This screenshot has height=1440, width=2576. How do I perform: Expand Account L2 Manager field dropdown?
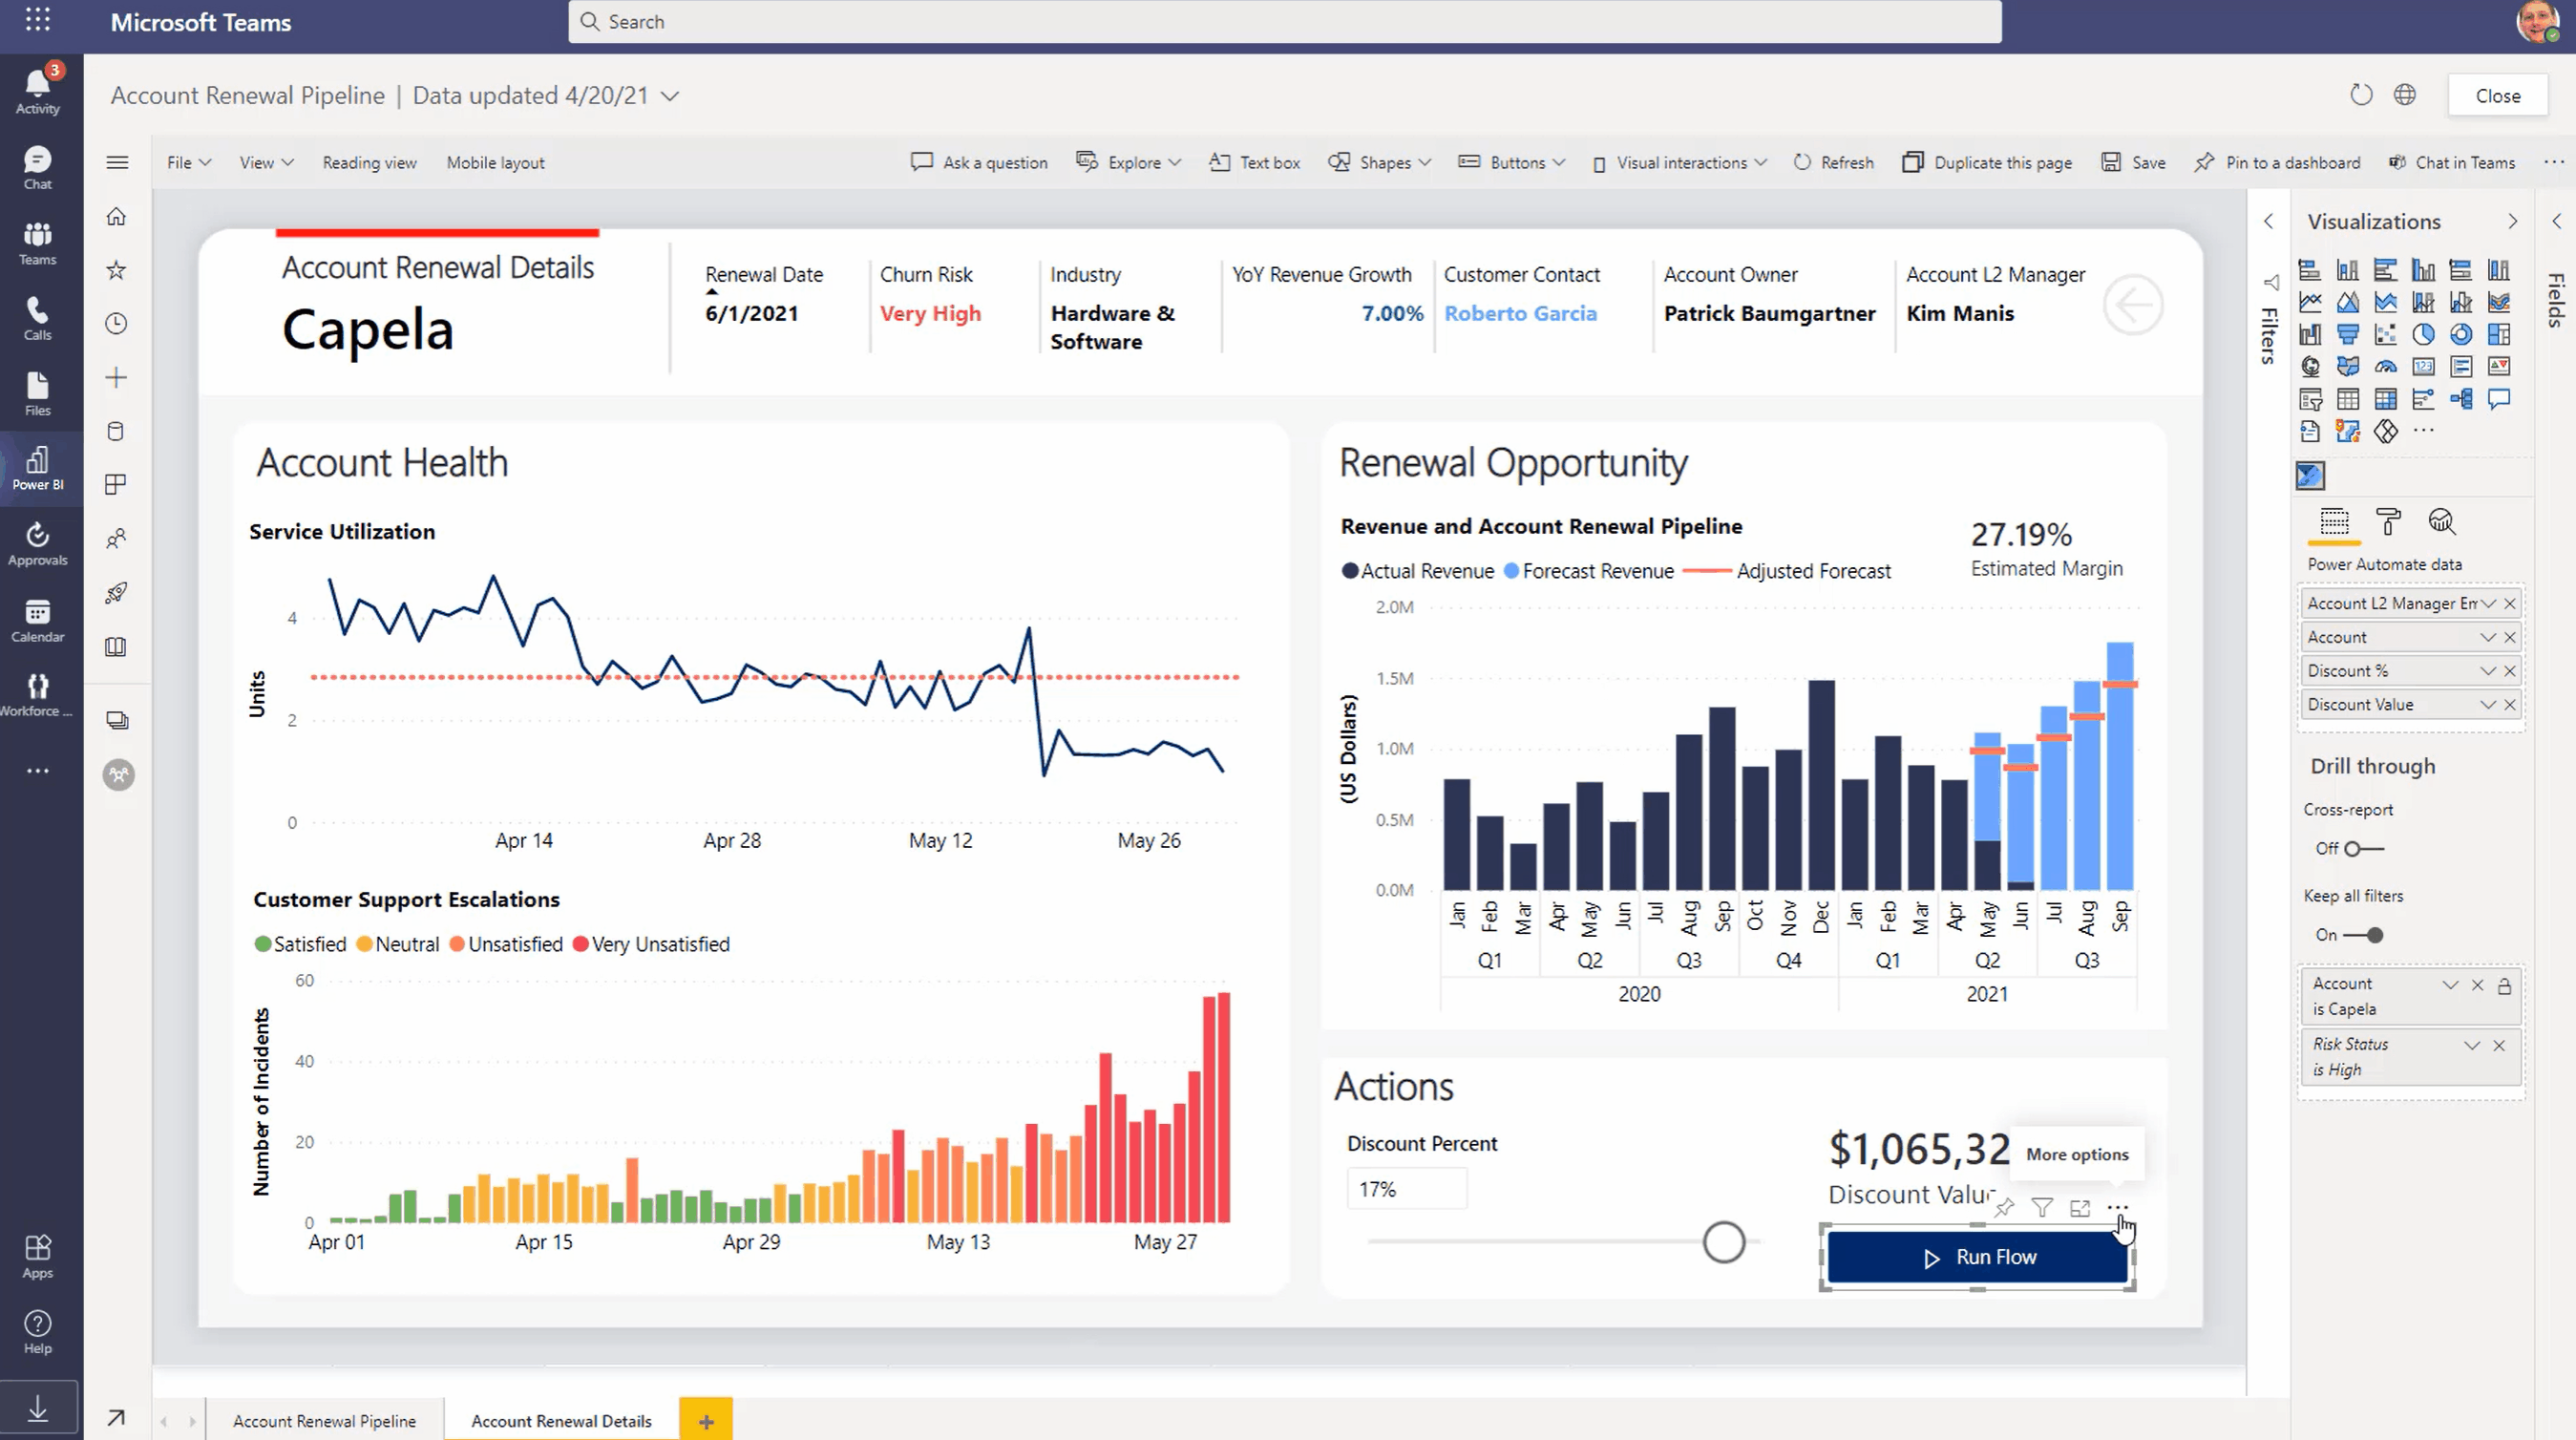pyautogui.click(x=2488, y=603)
